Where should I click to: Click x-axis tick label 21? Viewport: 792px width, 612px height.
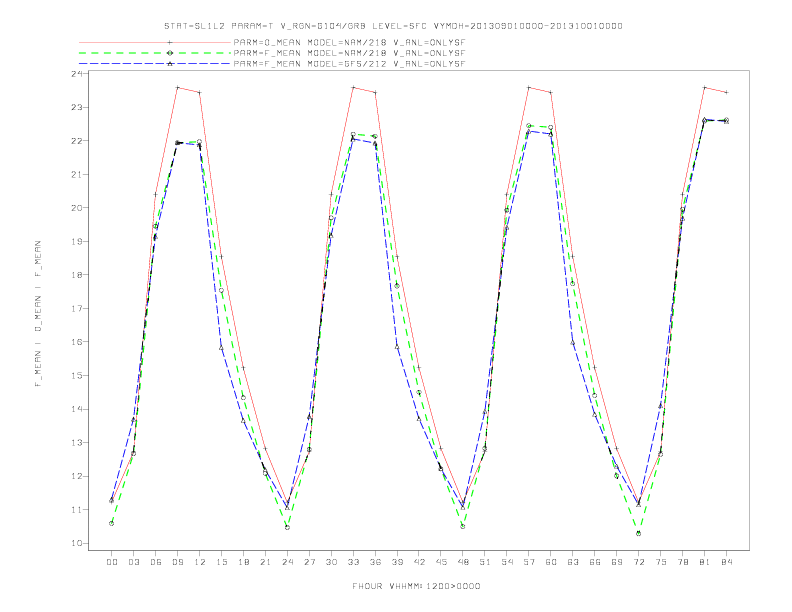(265, 562)
